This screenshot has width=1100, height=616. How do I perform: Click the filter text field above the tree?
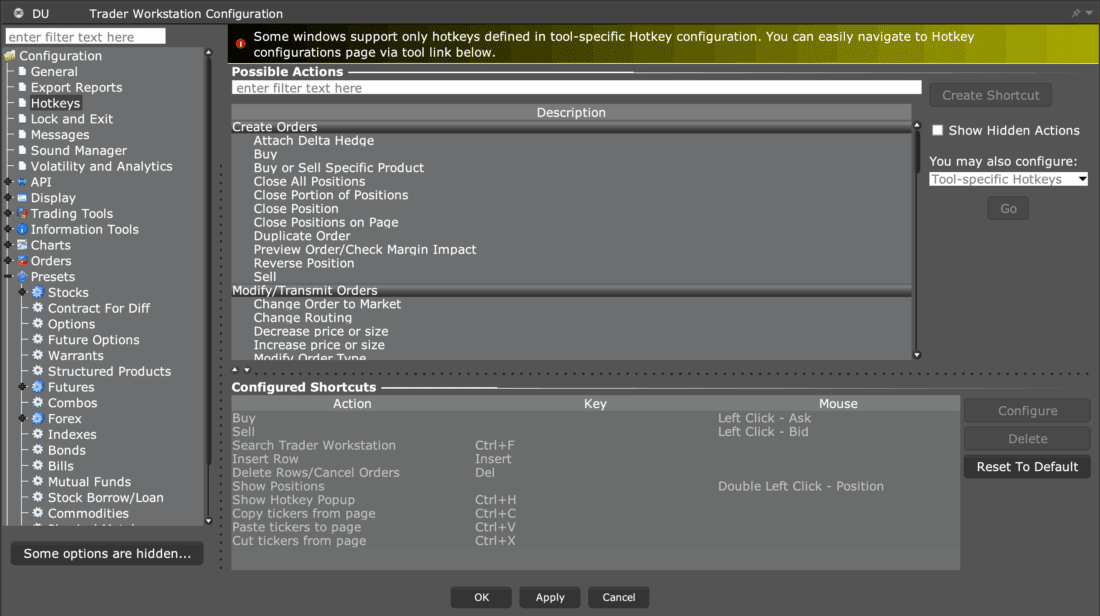pyautogui.click(x=85, y=35)
